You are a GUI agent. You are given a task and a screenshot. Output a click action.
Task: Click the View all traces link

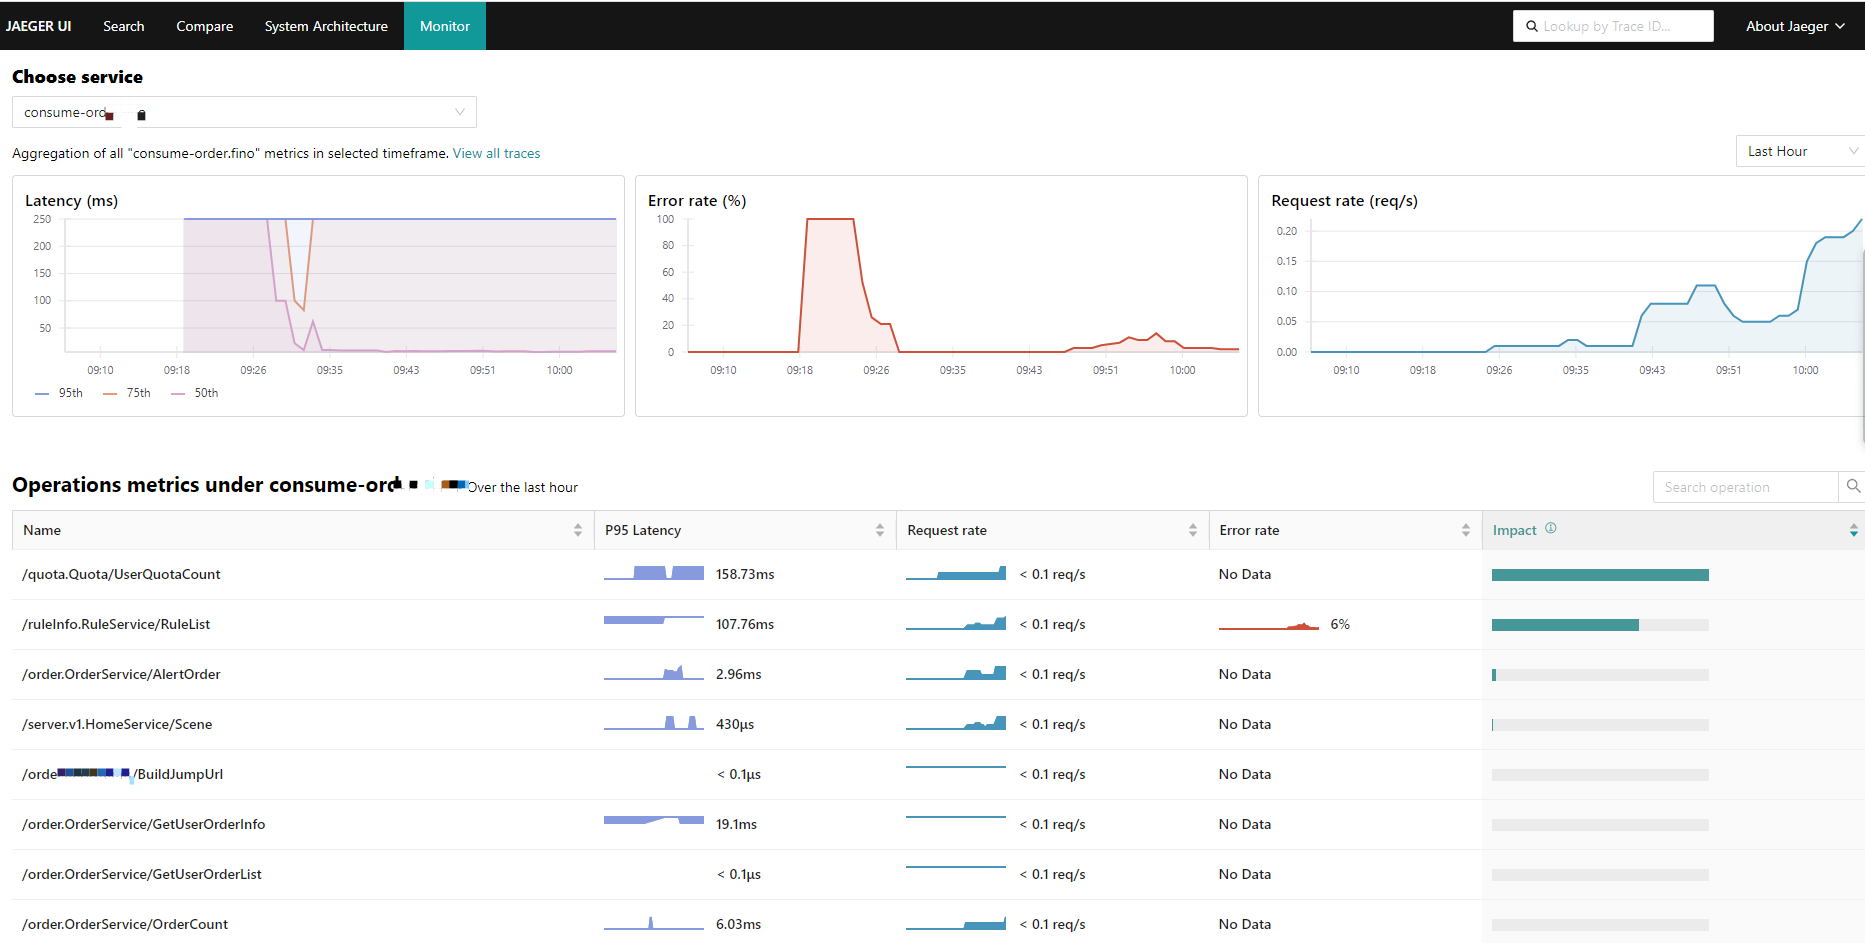click(496, 153)
